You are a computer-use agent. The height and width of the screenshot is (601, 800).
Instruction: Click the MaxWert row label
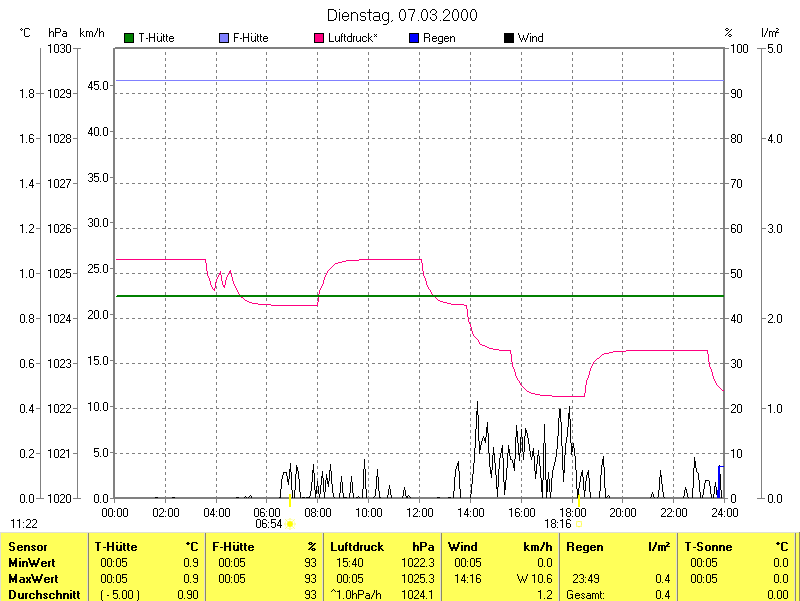33,579
